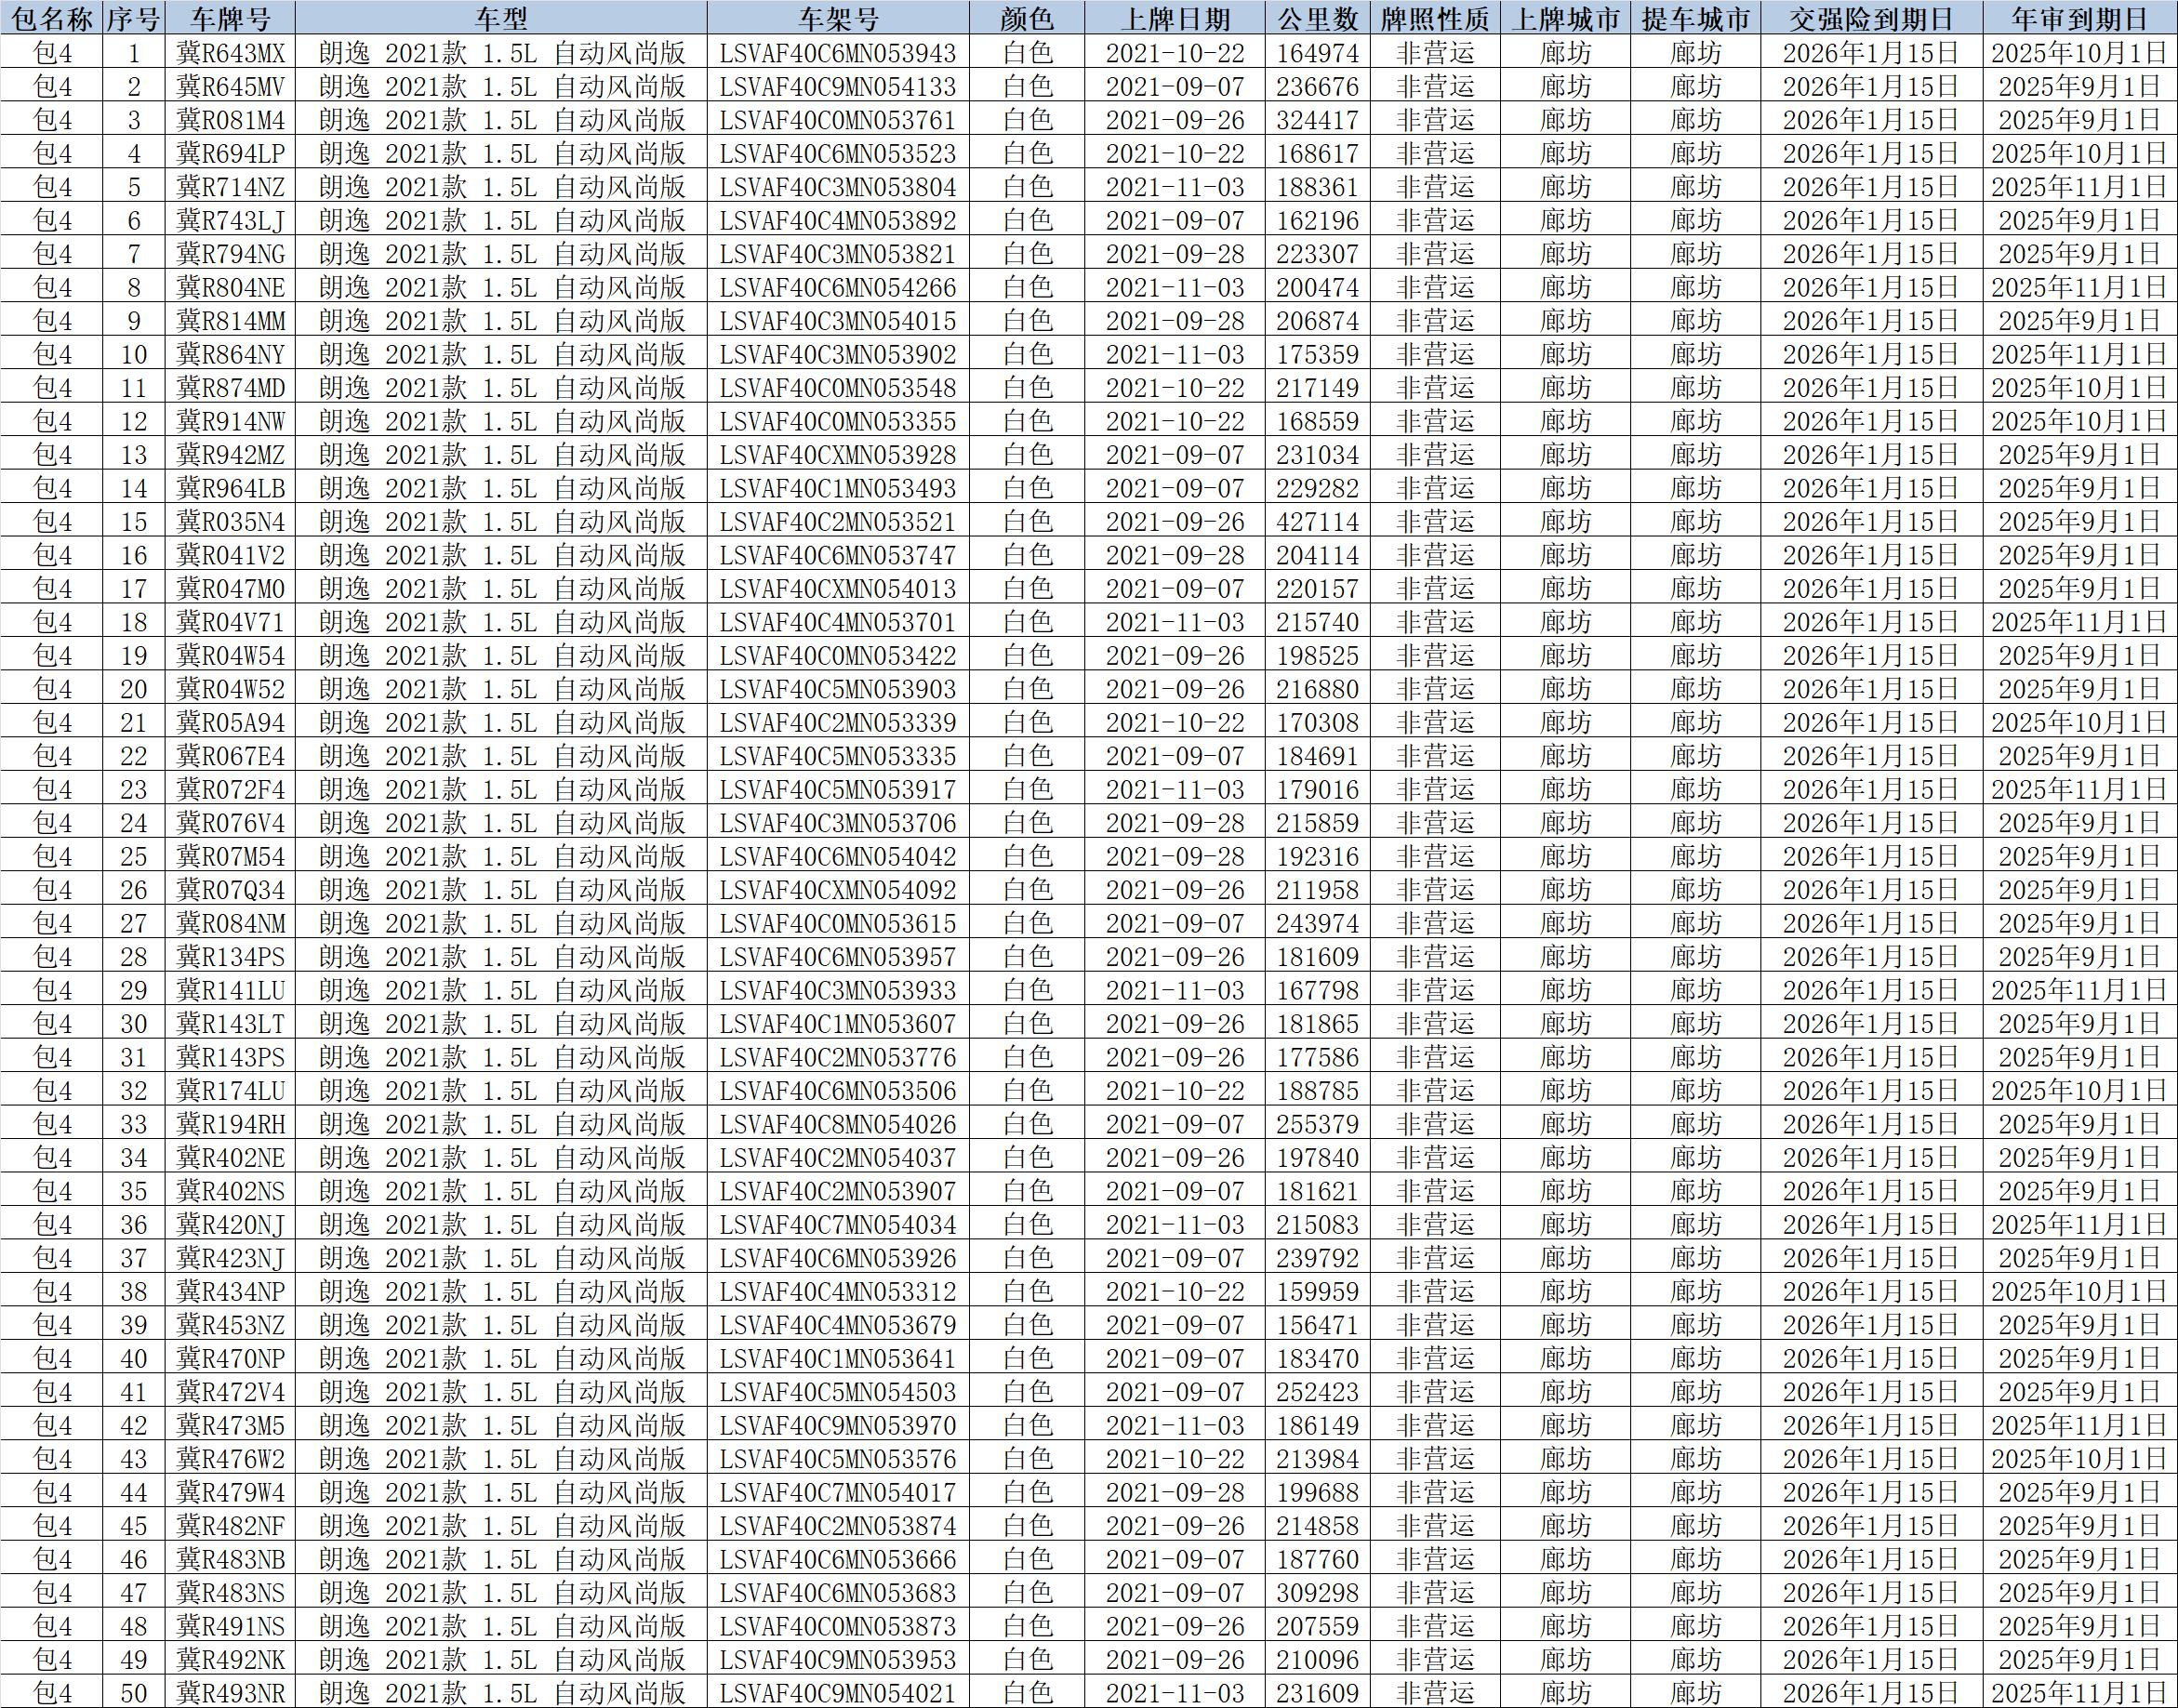Click VIN cell LSVAF40C1MN053607

pyautogui.click(x=838, y=1024)
